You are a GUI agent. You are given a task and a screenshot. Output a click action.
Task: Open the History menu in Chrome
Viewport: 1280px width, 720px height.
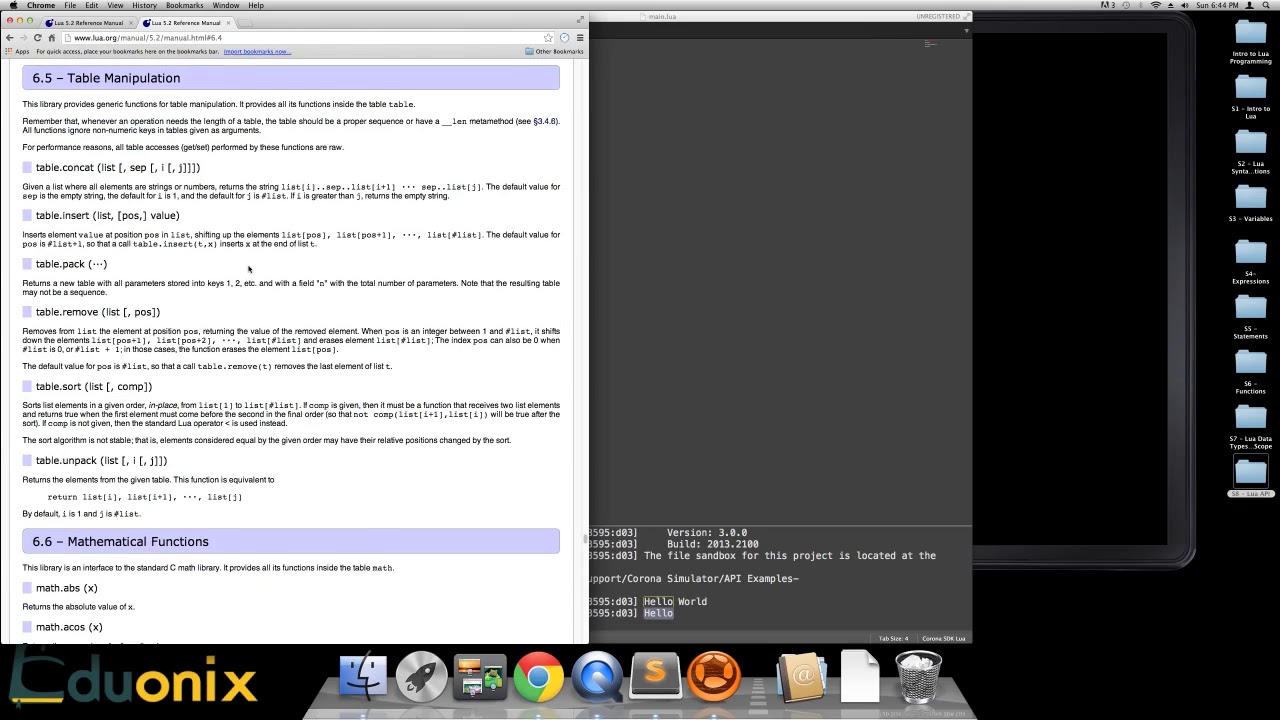pyautogui.click(x=144, y=5)
